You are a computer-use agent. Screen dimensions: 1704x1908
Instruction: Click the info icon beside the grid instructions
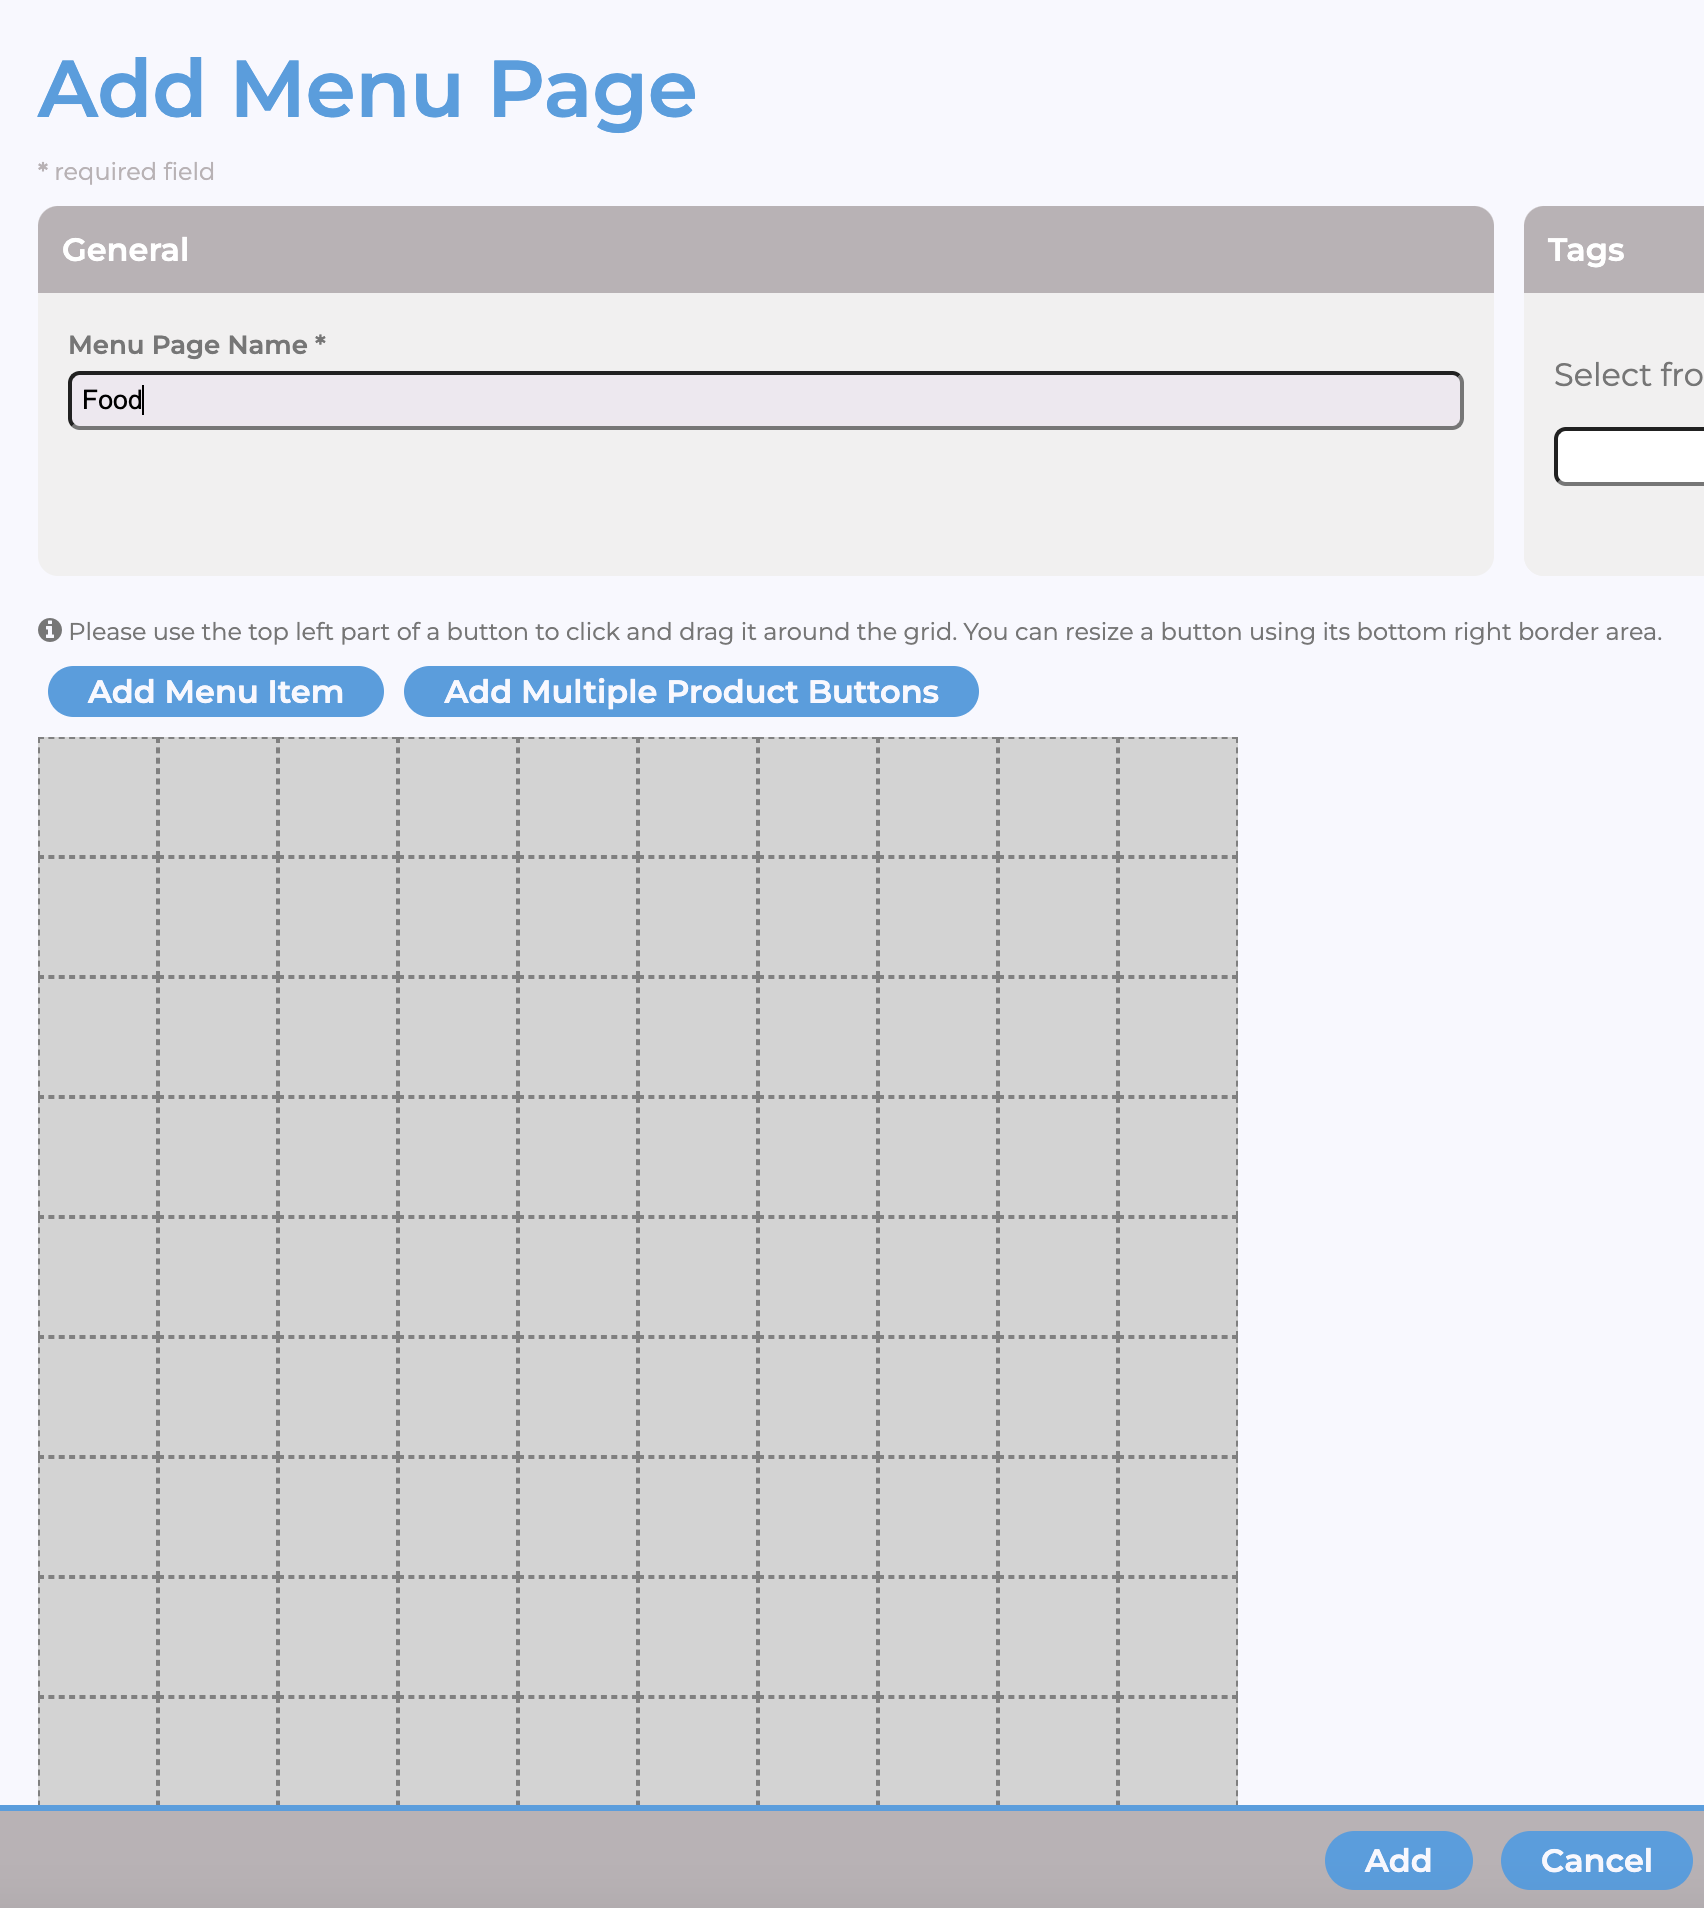click(50, 630)
